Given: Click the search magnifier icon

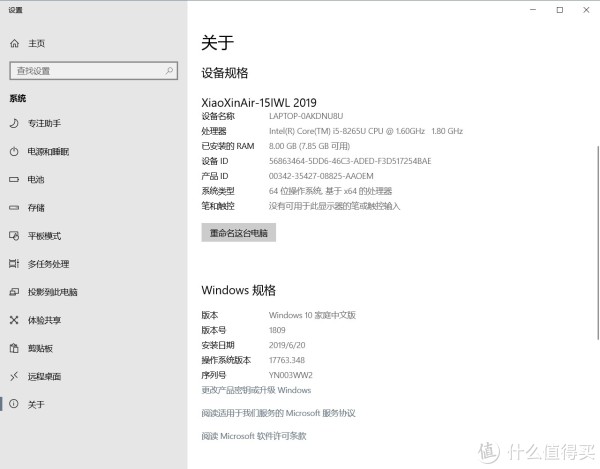Looking at the screenshot, I should click(x=169, y=70).
